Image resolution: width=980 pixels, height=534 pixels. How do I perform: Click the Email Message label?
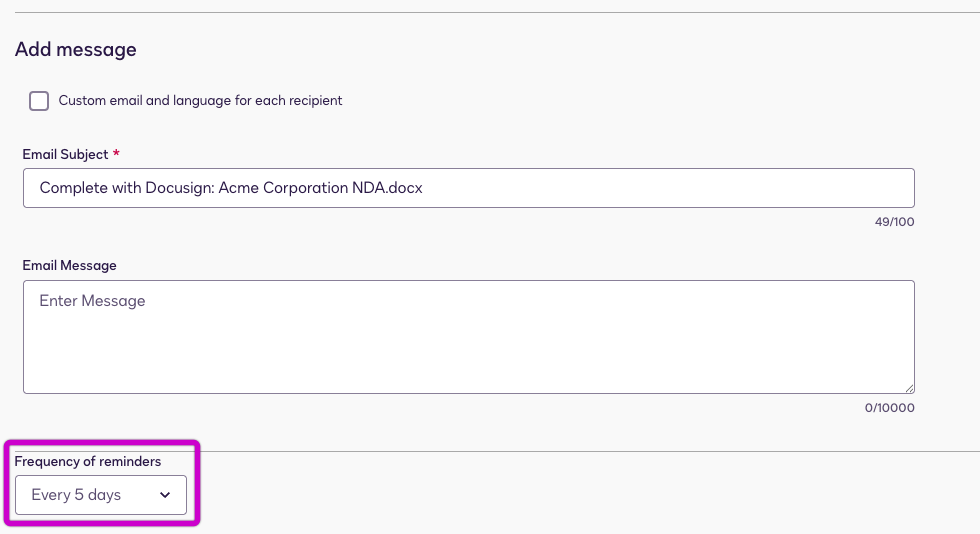(70, 266)
